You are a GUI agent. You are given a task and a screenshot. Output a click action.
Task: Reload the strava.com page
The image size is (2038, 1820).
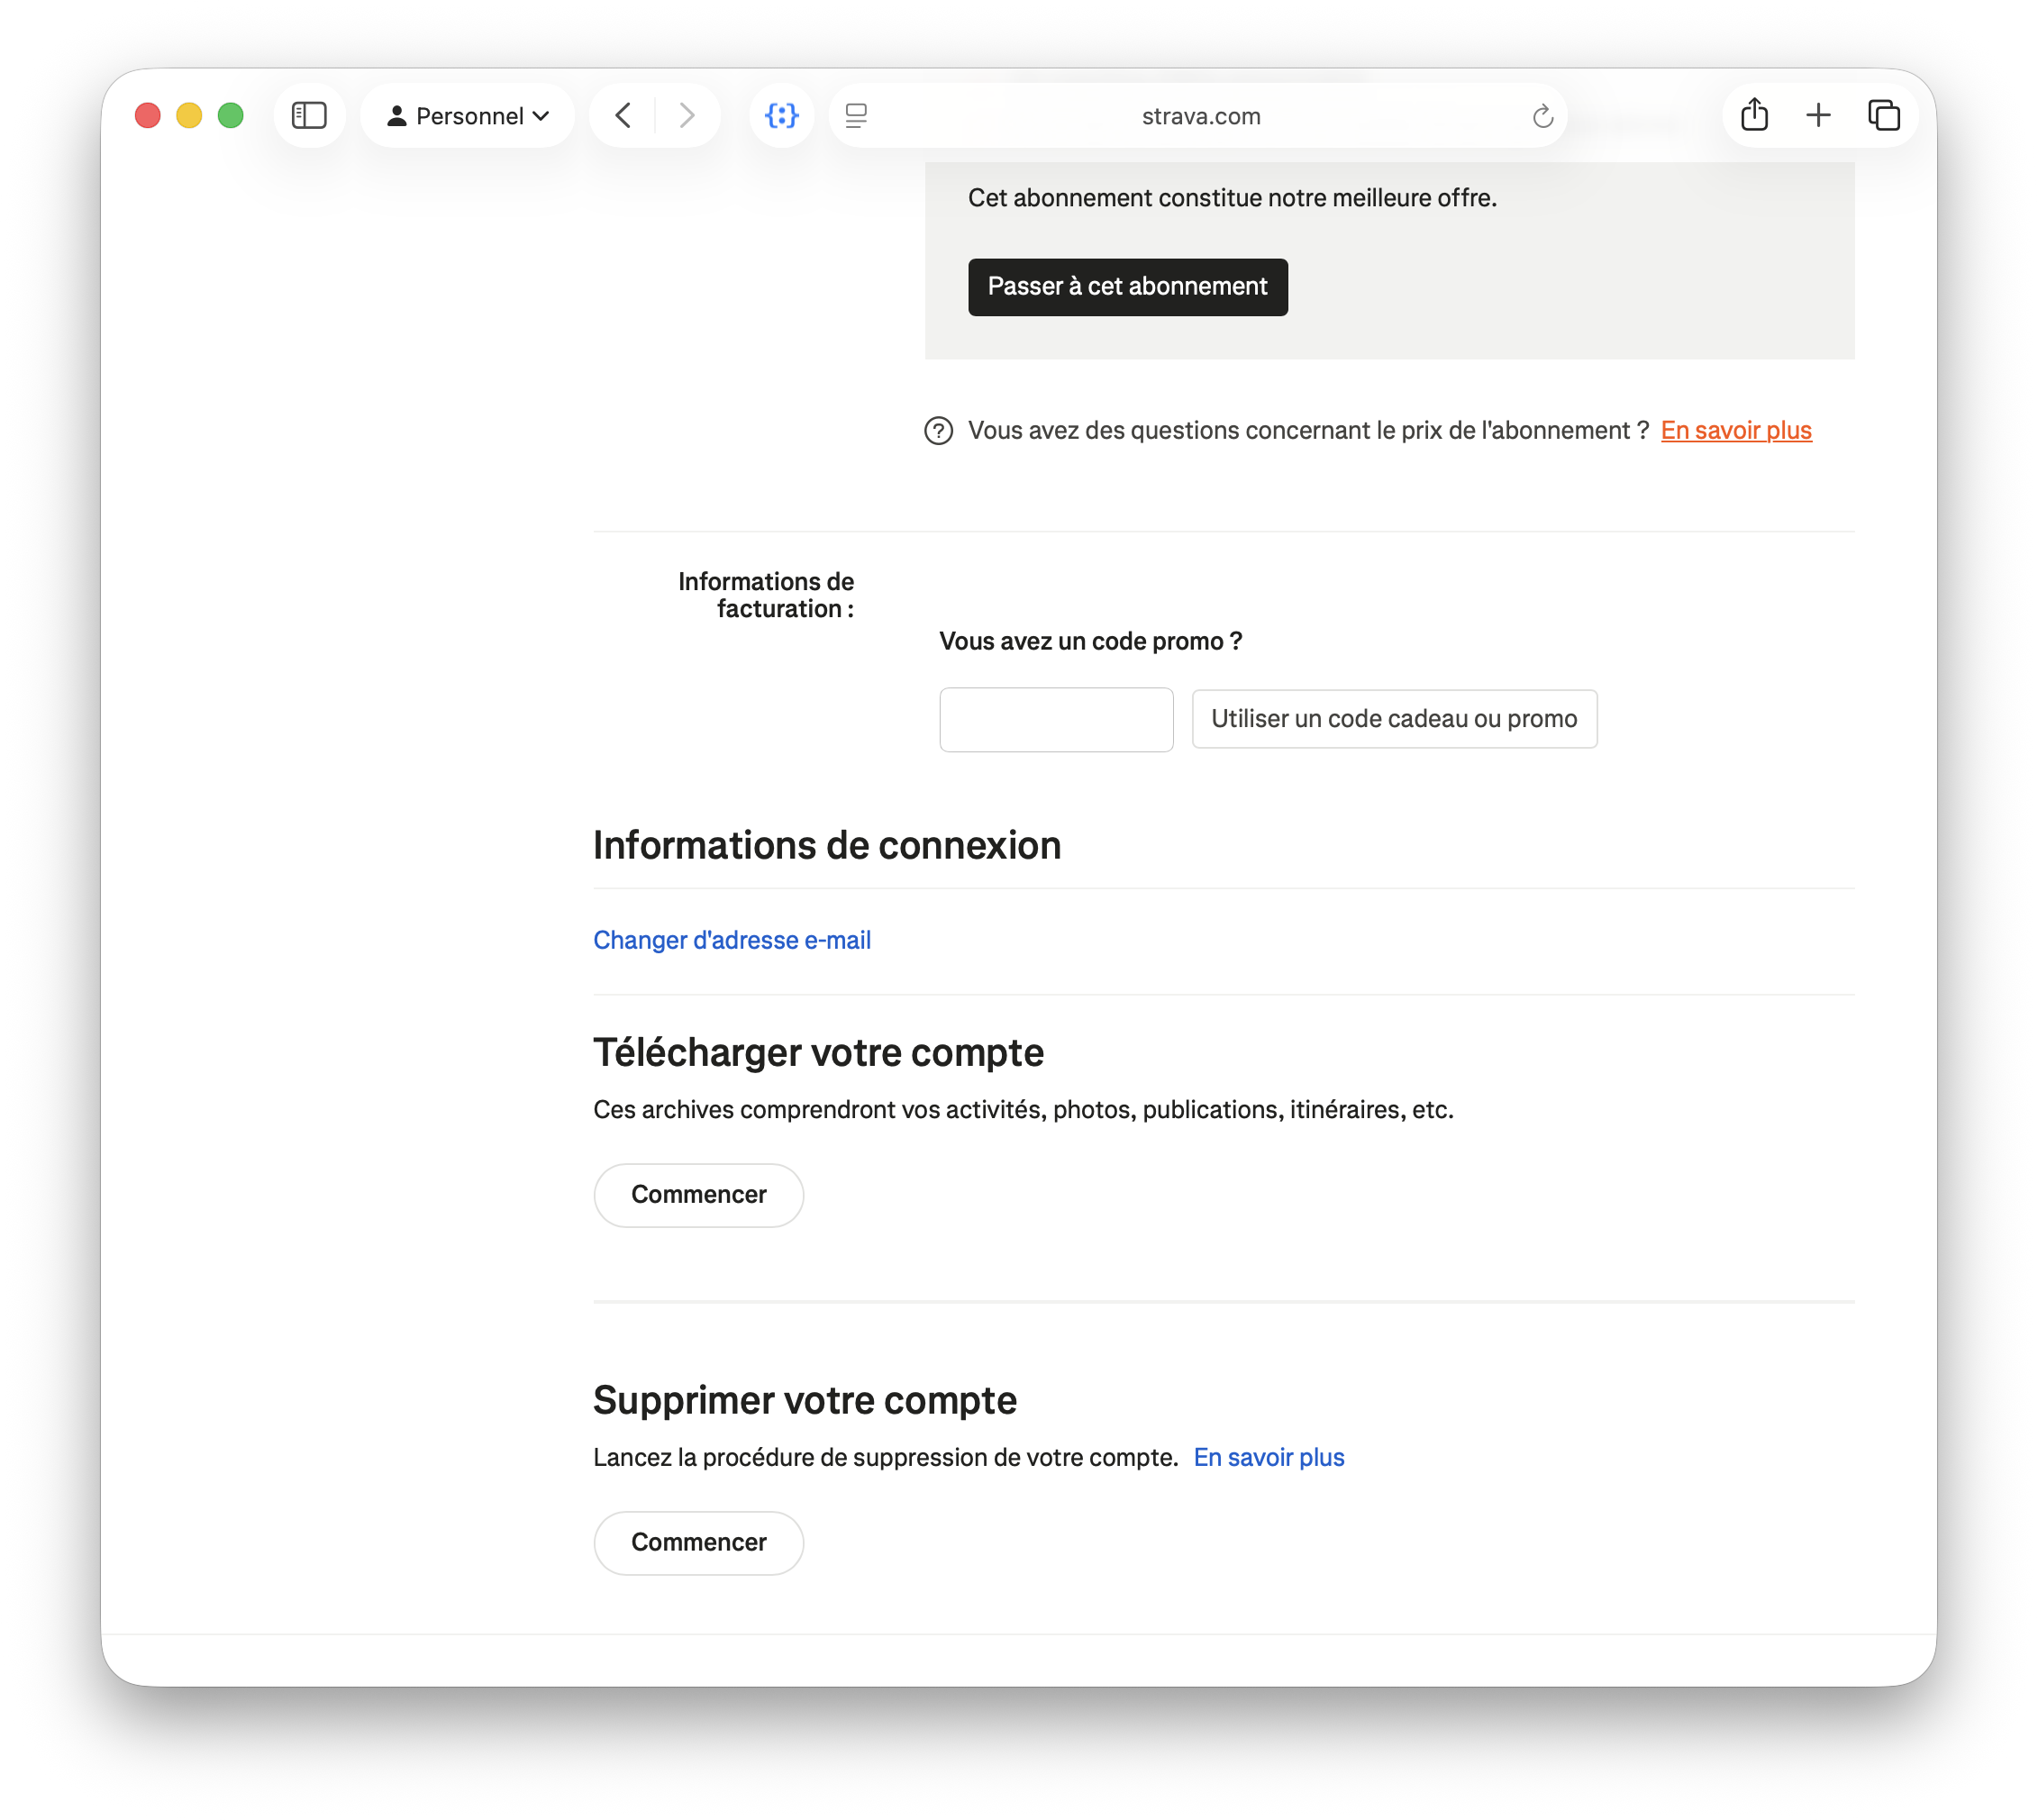[x=1543, y=116]
